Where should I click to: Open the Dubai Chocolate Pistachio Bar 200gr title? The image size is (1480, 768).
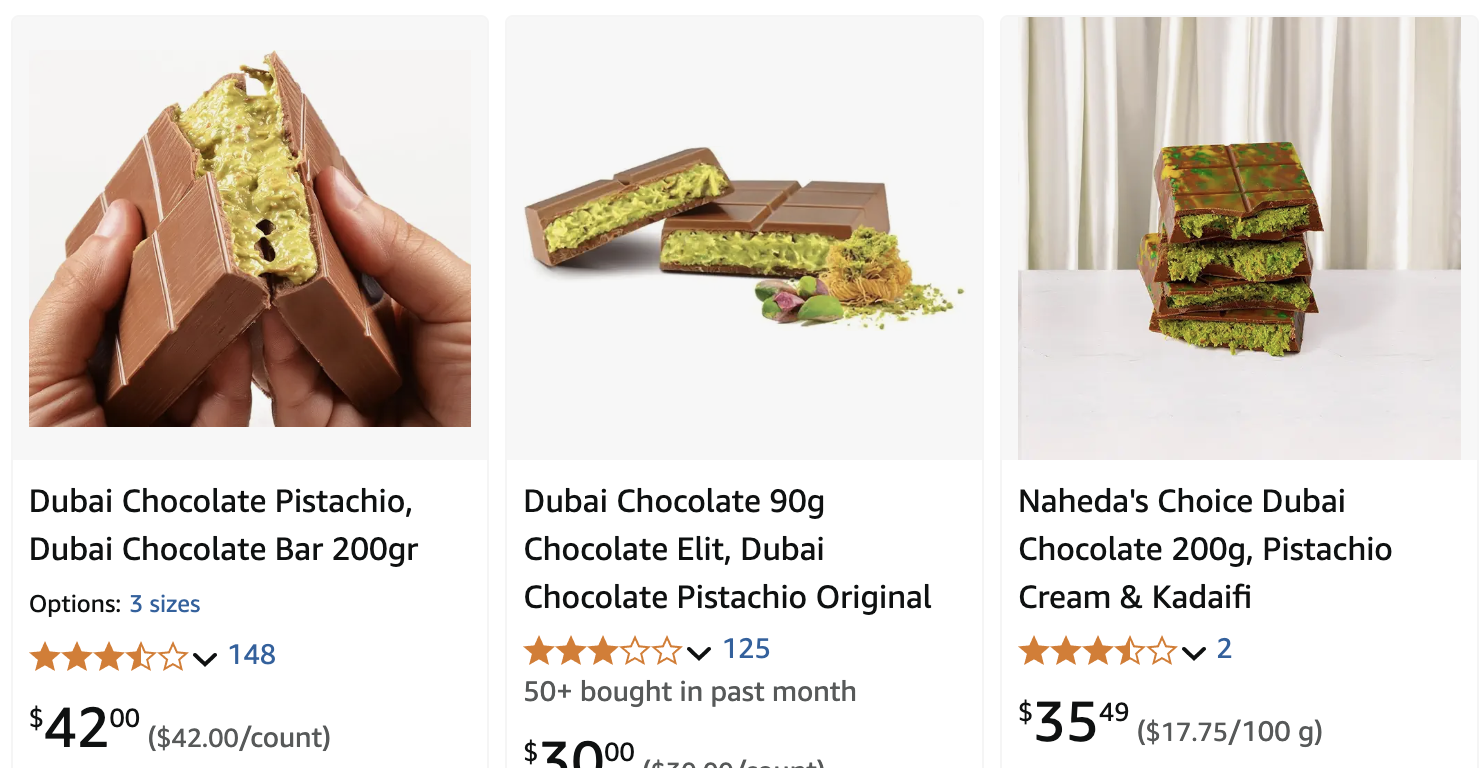(224, 525)
